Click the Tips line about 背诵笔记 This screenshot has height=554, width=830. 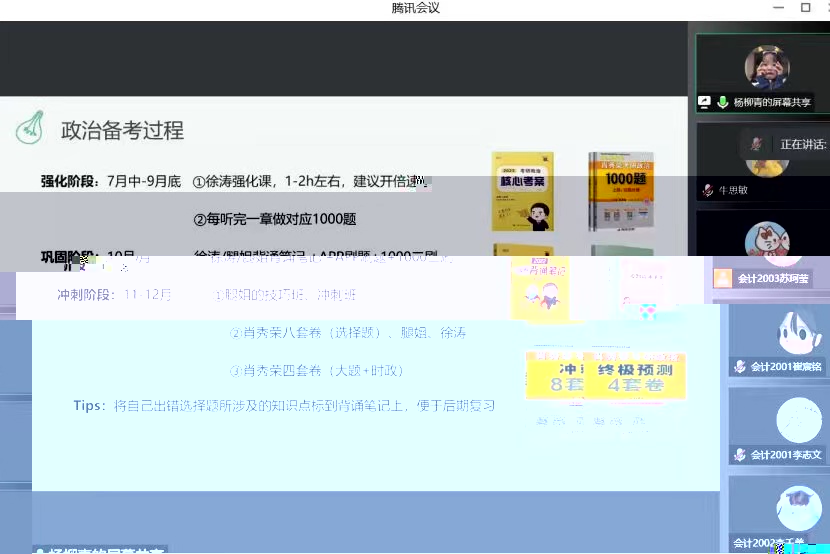pyautogui.click(x=284, y=406)
